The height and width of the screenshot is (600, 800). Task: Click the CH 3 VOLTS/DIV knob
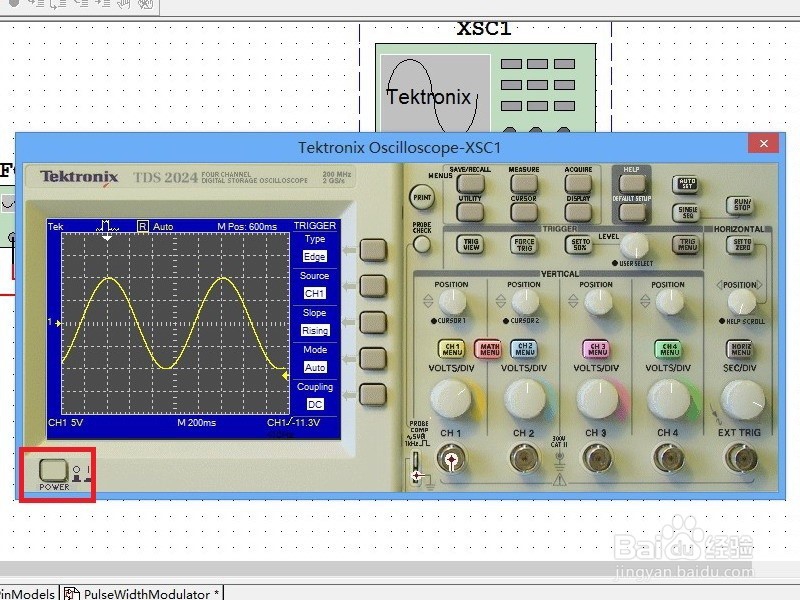(597, 400)
